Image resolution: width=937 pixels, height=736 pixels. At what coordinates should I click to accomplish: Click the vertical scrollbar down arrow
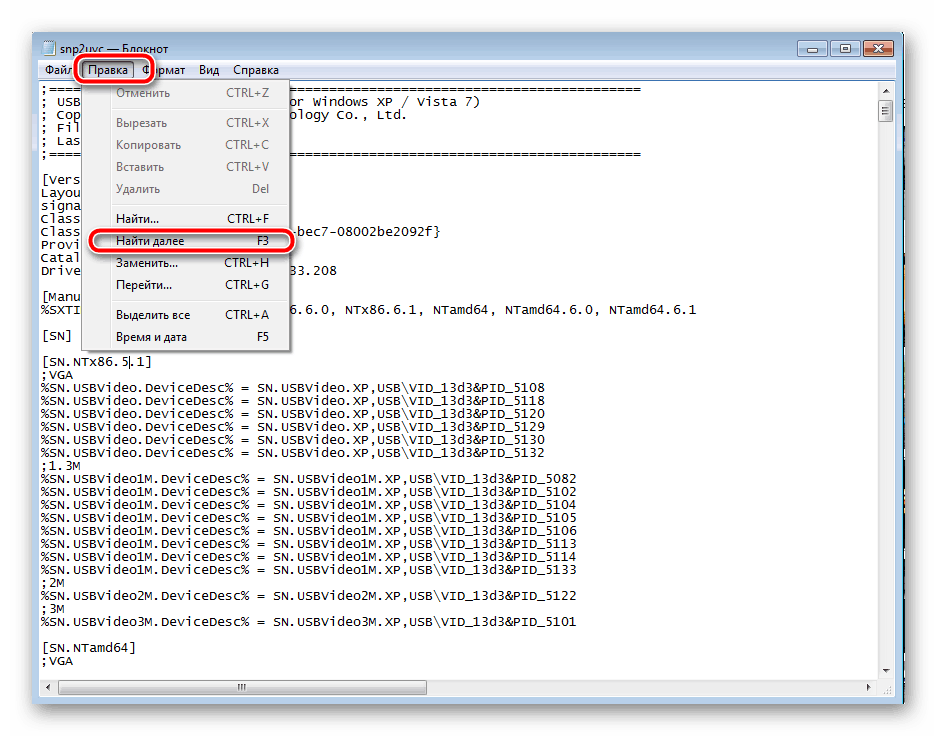885,670
